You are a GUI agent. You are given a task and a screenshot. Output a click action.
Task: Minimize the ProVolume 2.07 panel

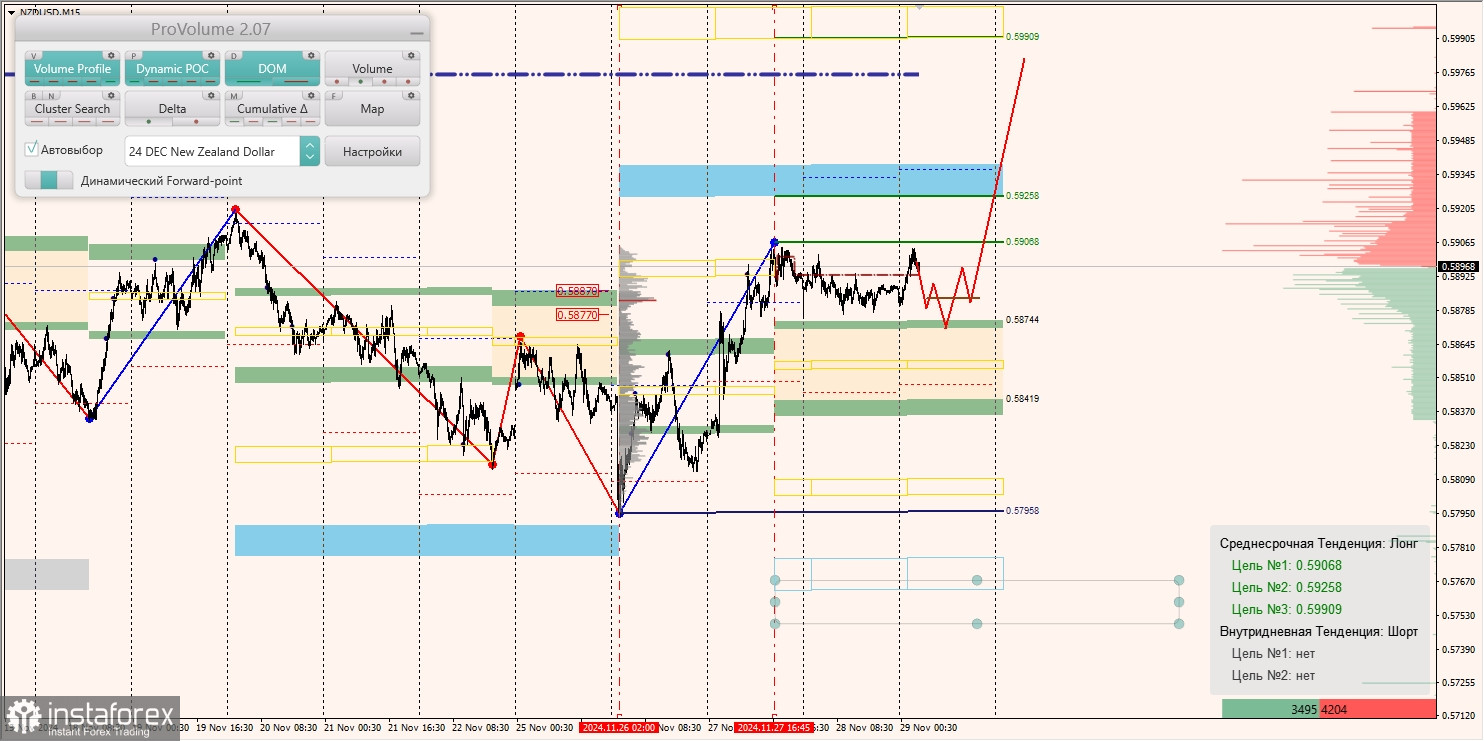pyautogui.click(x=417, y=33)
